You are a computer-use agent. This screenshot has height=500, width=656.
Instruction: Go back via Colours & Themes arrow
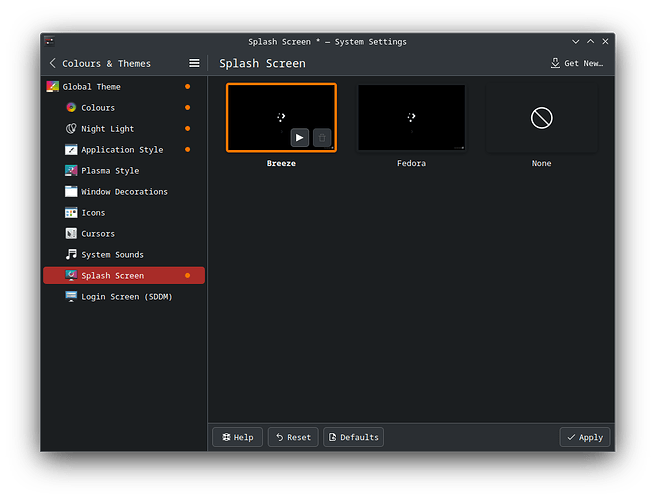tap(52, 63)
